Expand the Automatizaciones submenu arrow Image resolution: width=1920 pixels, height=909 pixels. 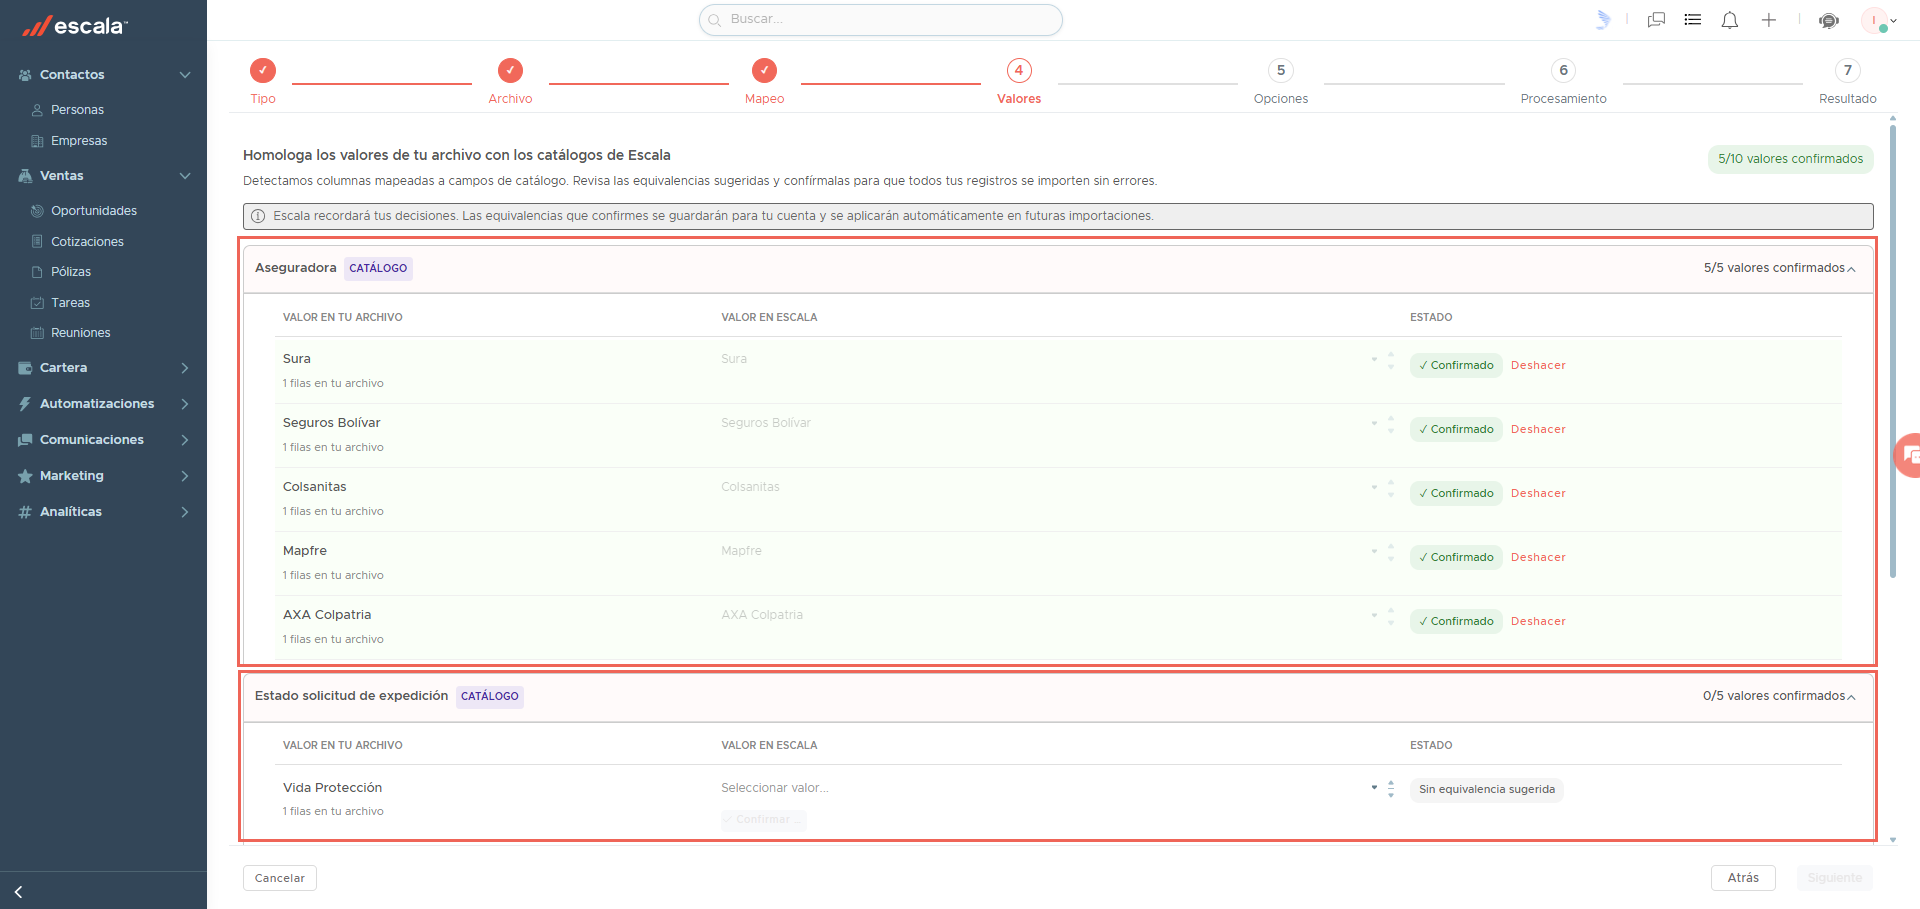[x=185, y=404]
